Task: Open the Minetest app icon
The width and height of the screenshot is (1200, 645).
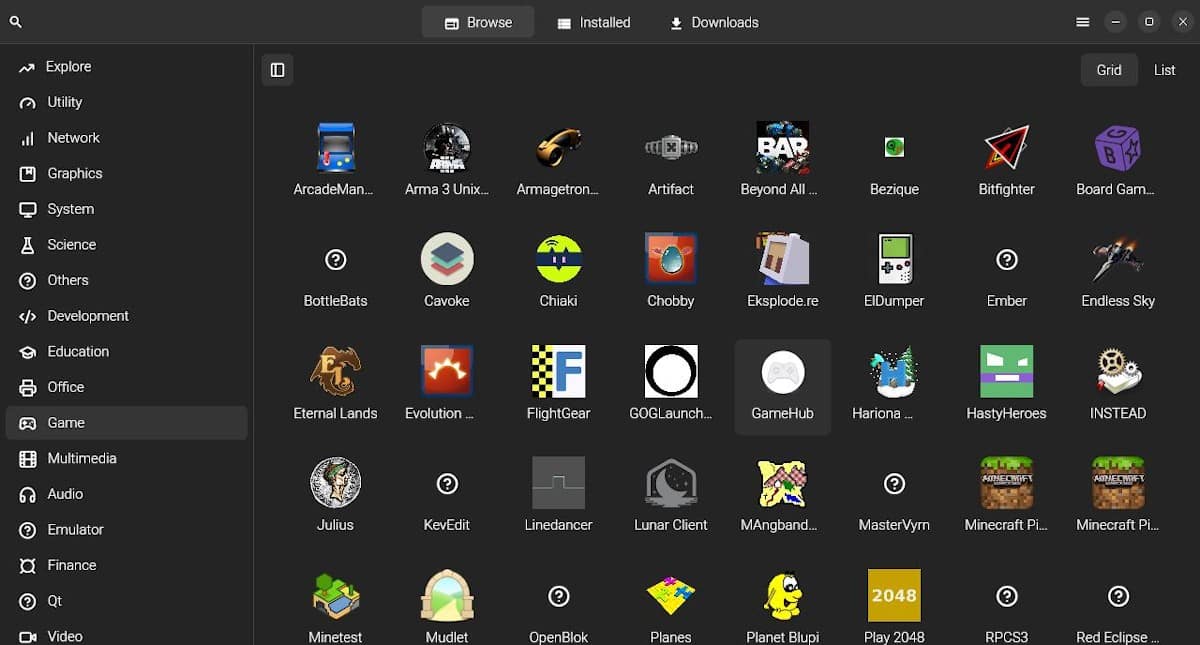Action: [x=335, y=596]
